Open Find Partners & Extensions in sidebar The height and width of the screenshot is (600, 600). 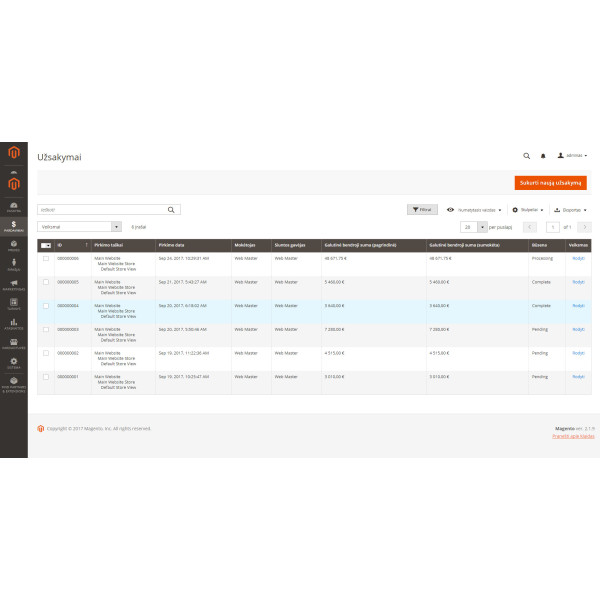pos(14,385)
